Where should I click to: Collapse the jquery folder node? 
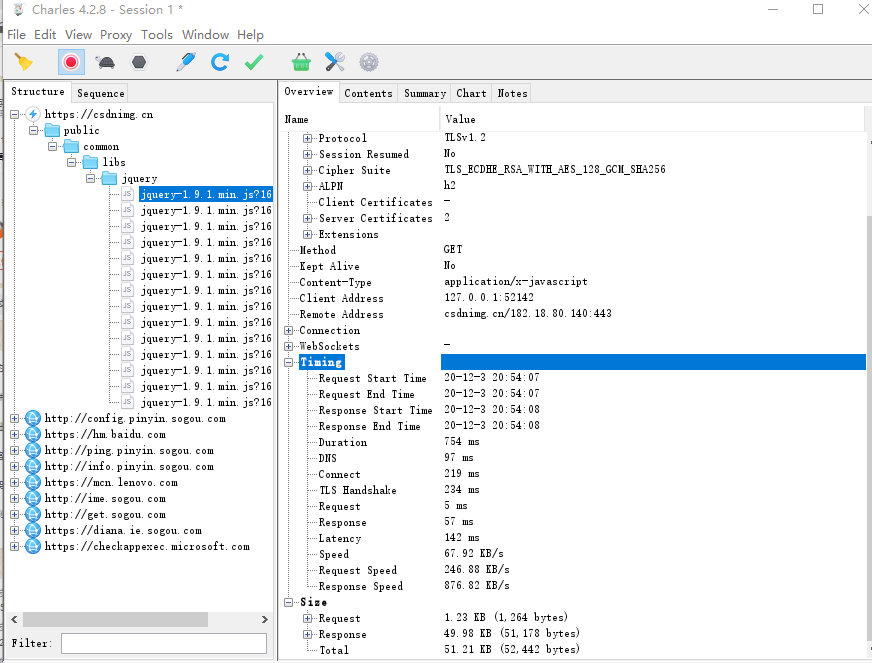click(x=90, y=179)
